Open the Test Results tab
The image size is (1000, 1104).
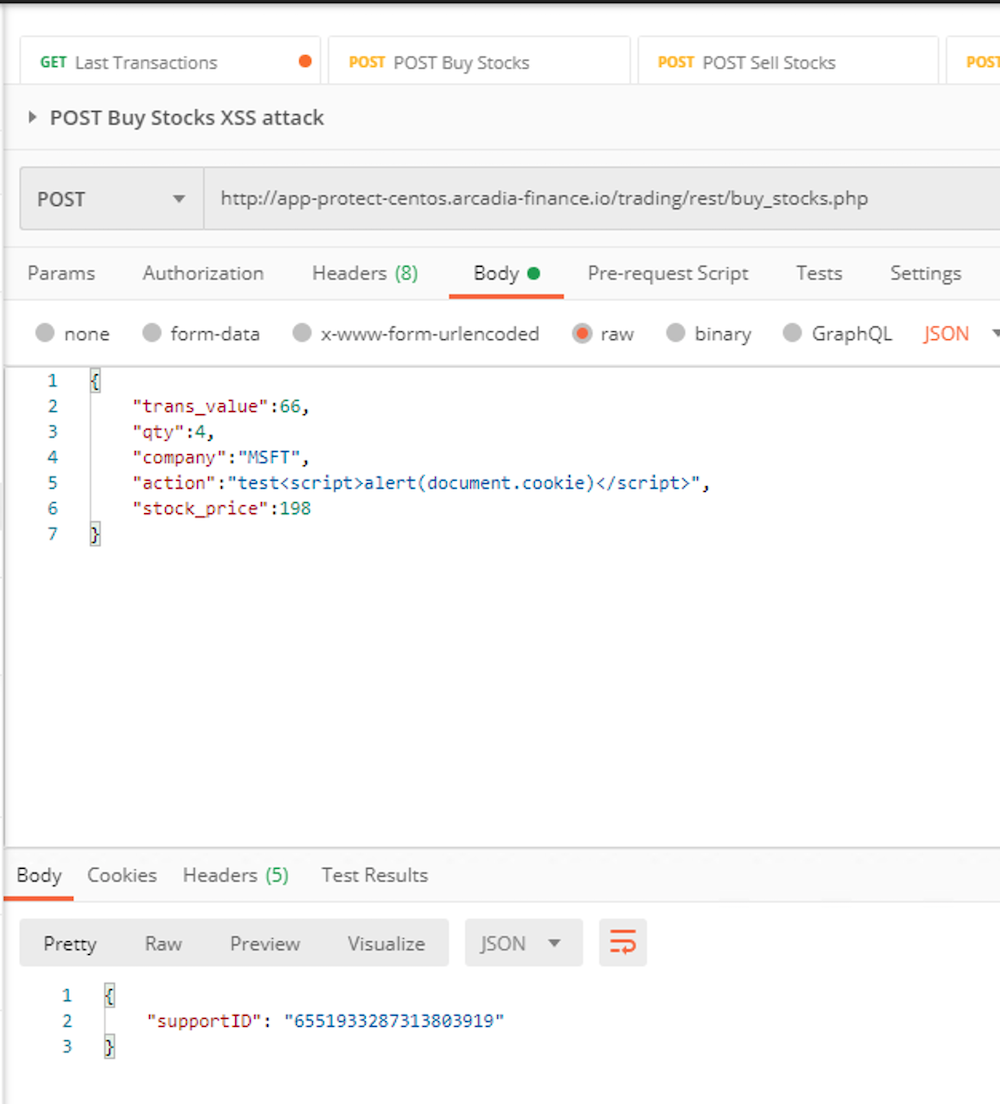(375, 875)
